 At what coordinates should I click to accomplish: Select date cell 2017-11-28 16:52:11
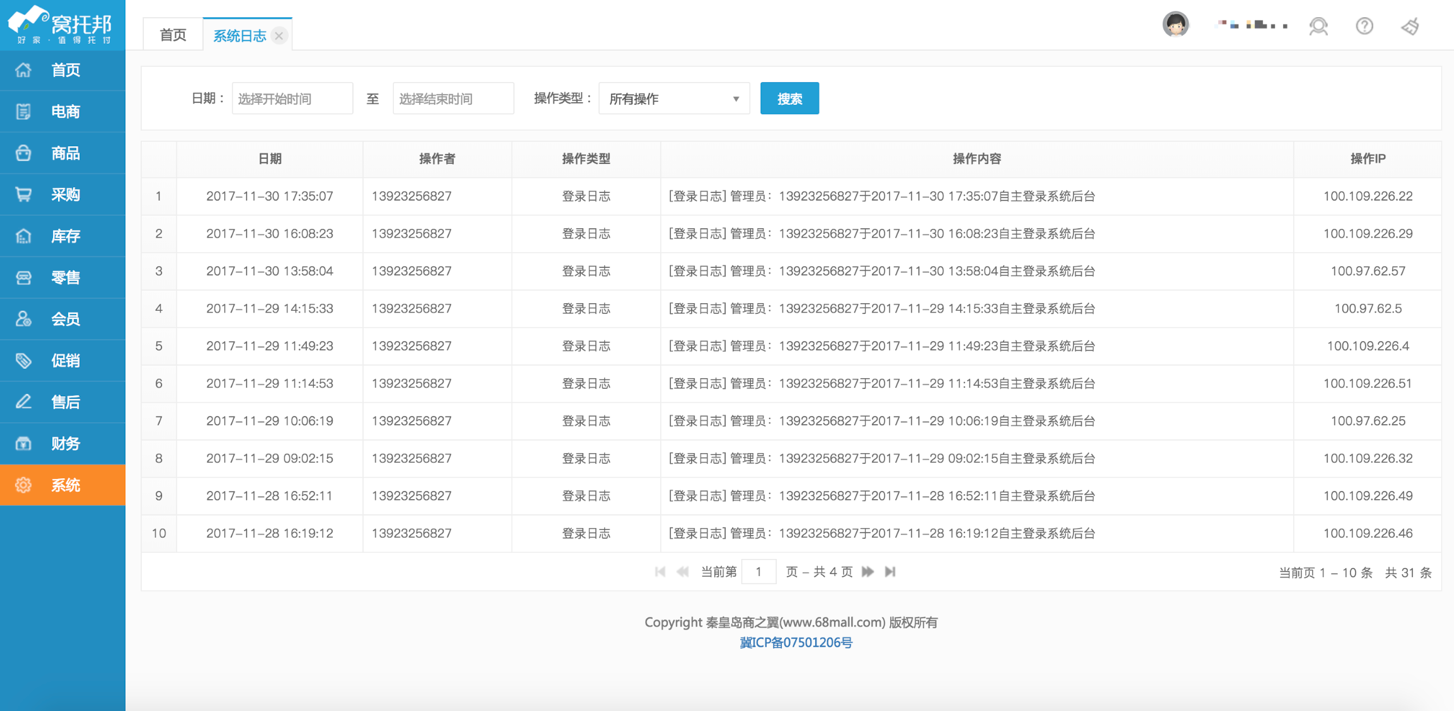[x=270, y=496]
